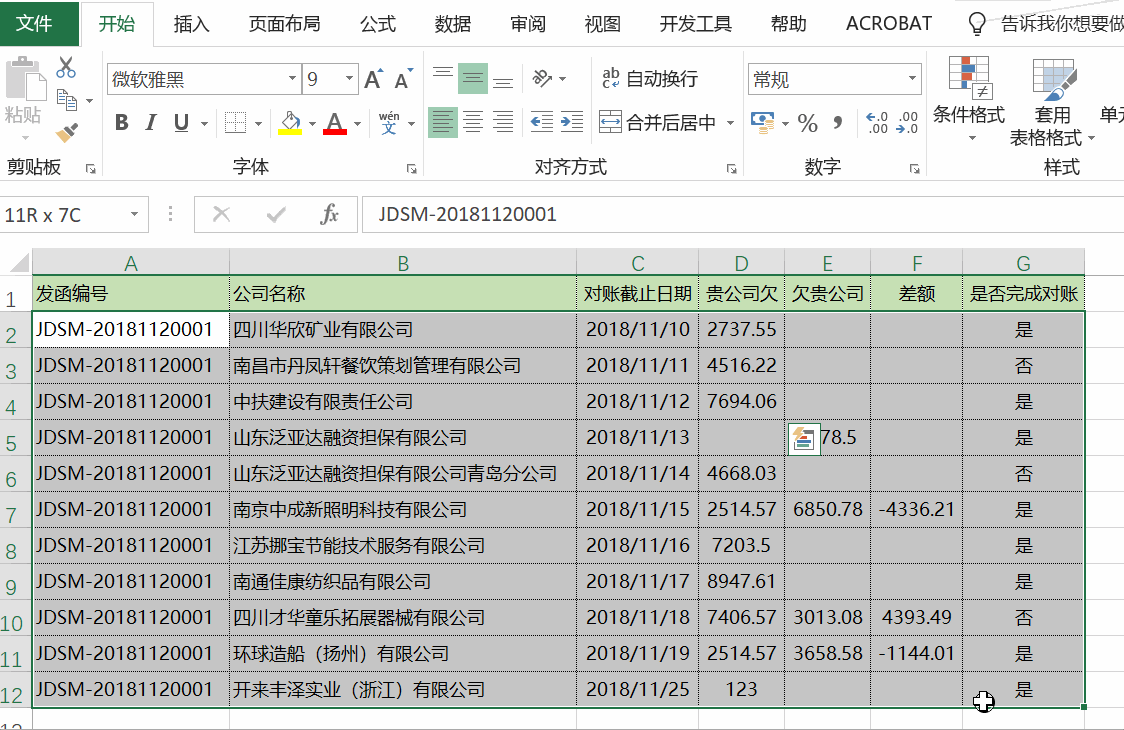Increase font size with large A
The height and width of the screenshot is (730, 1124).
point(373,79)
